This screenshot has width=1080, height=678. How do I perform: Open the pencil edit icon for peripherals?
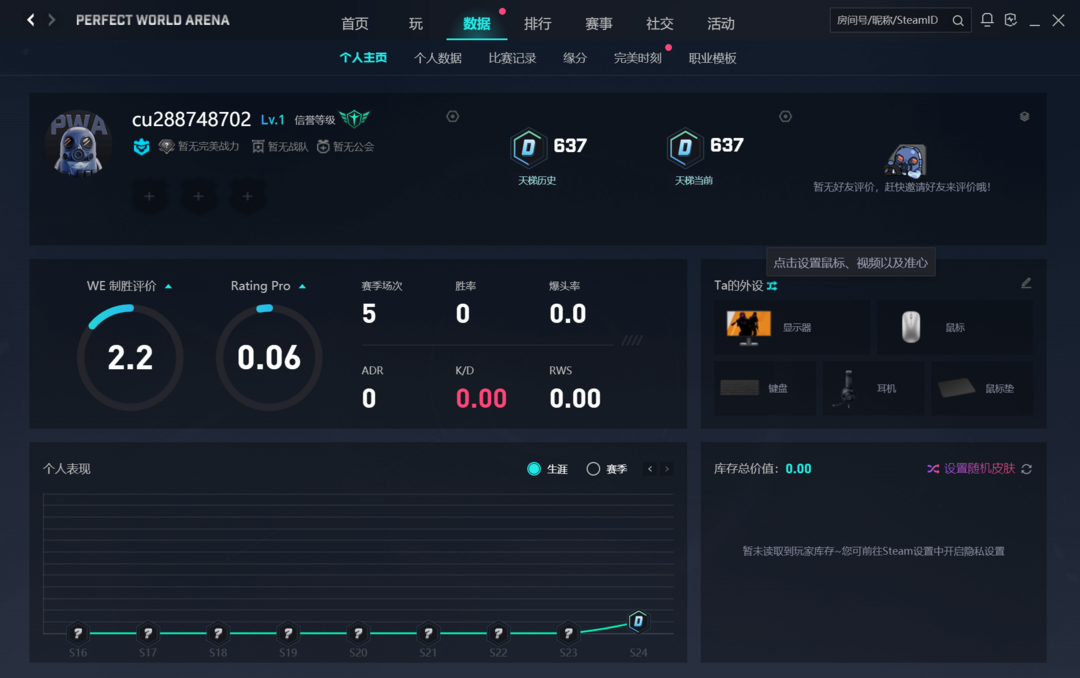coord(1026,283)
